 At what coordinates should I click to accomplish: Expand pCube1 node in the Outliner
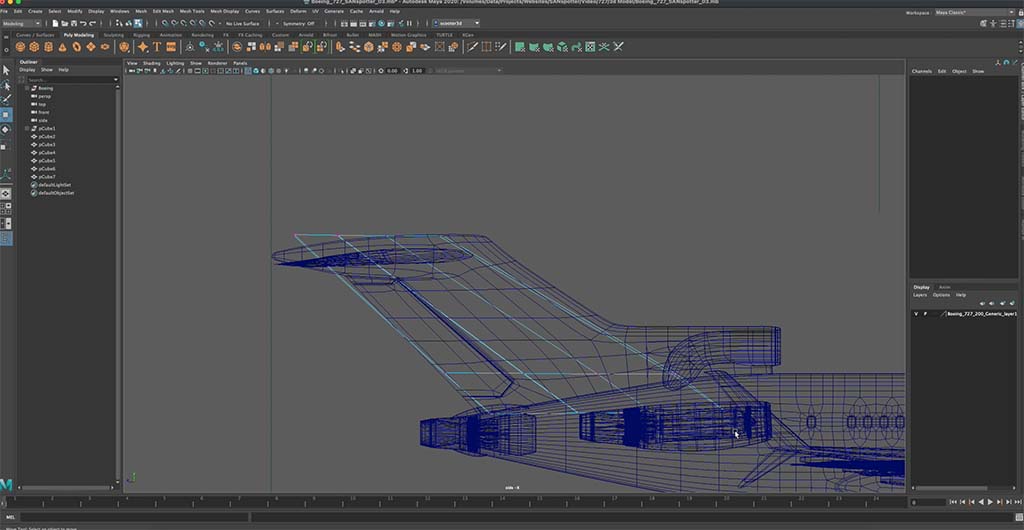tap(28, 128)
